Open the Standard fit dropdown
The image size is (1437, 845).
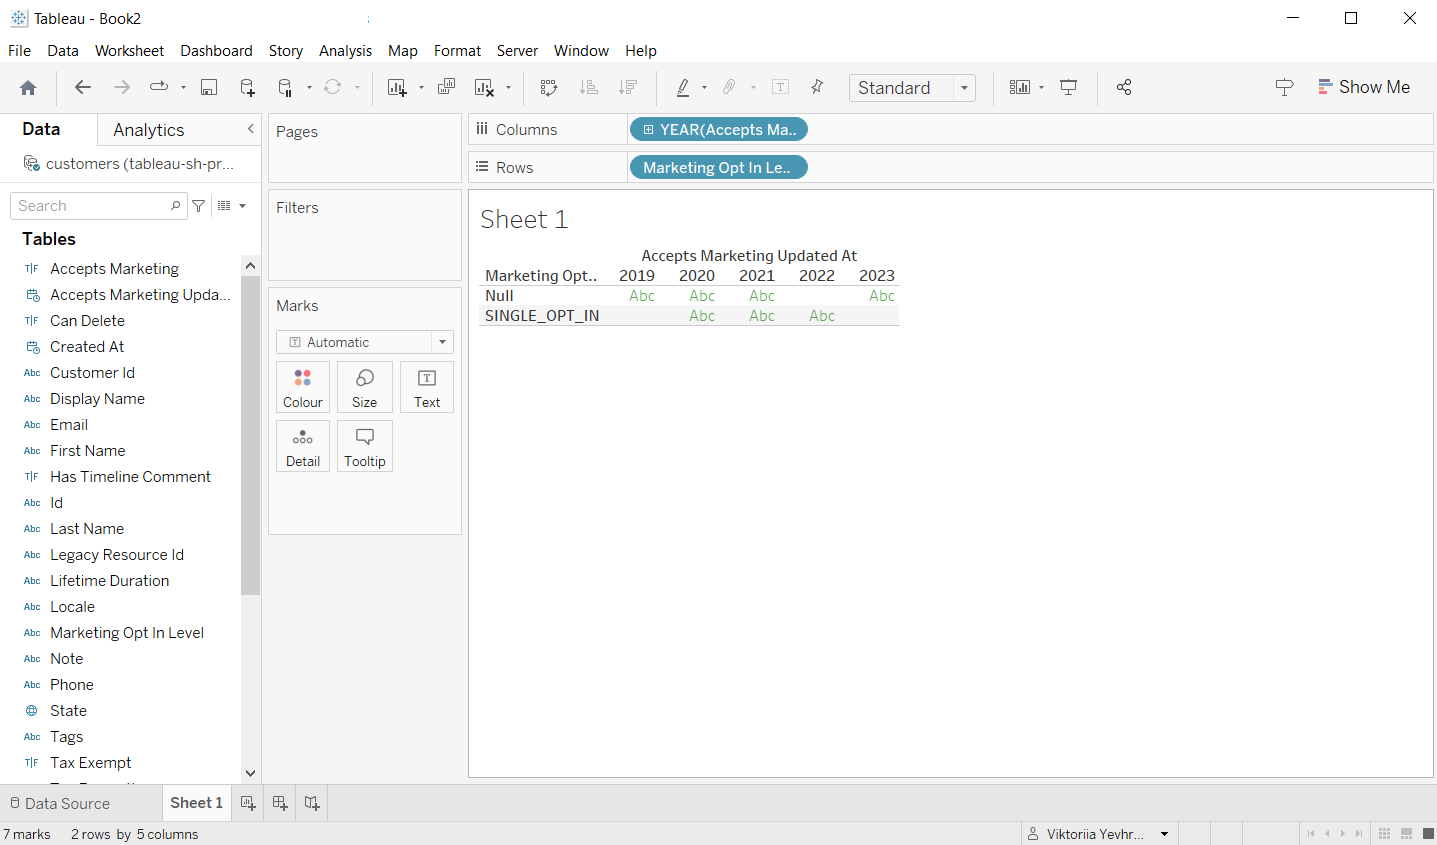point(963,87)
